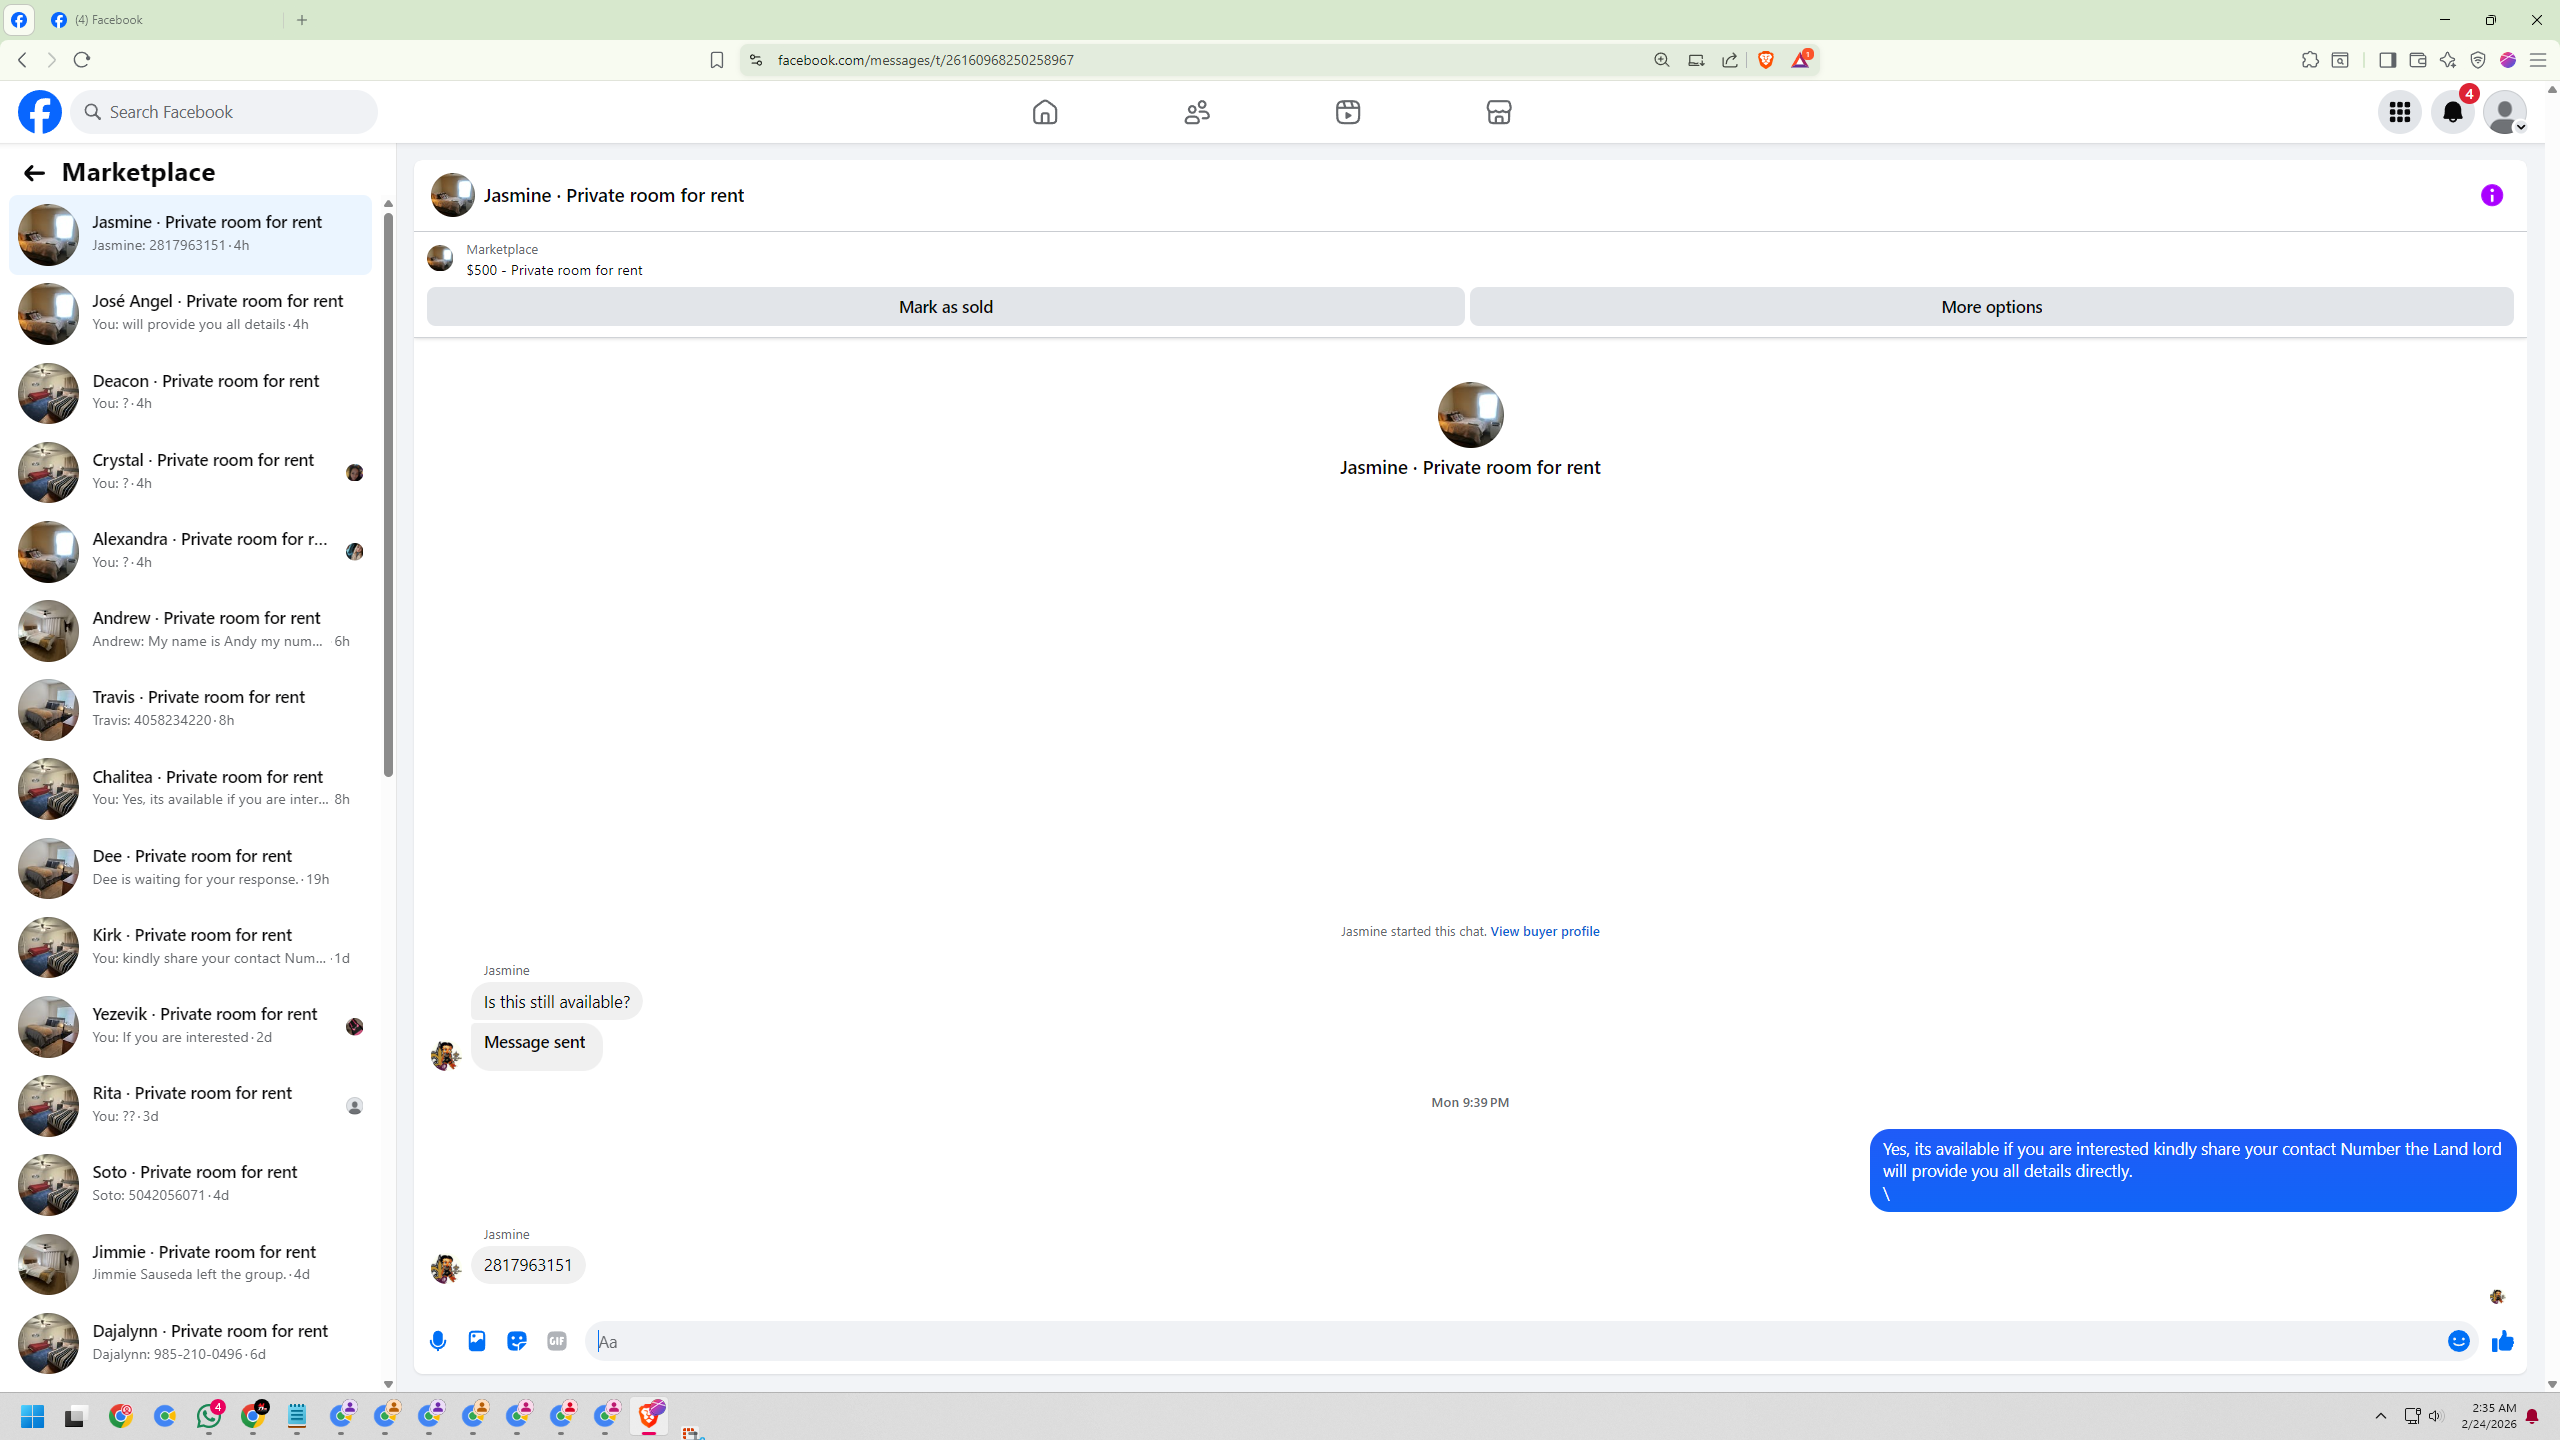Bookmark this page icon
Screen dimensions: 2560x1440
click(x=716, y=60)
